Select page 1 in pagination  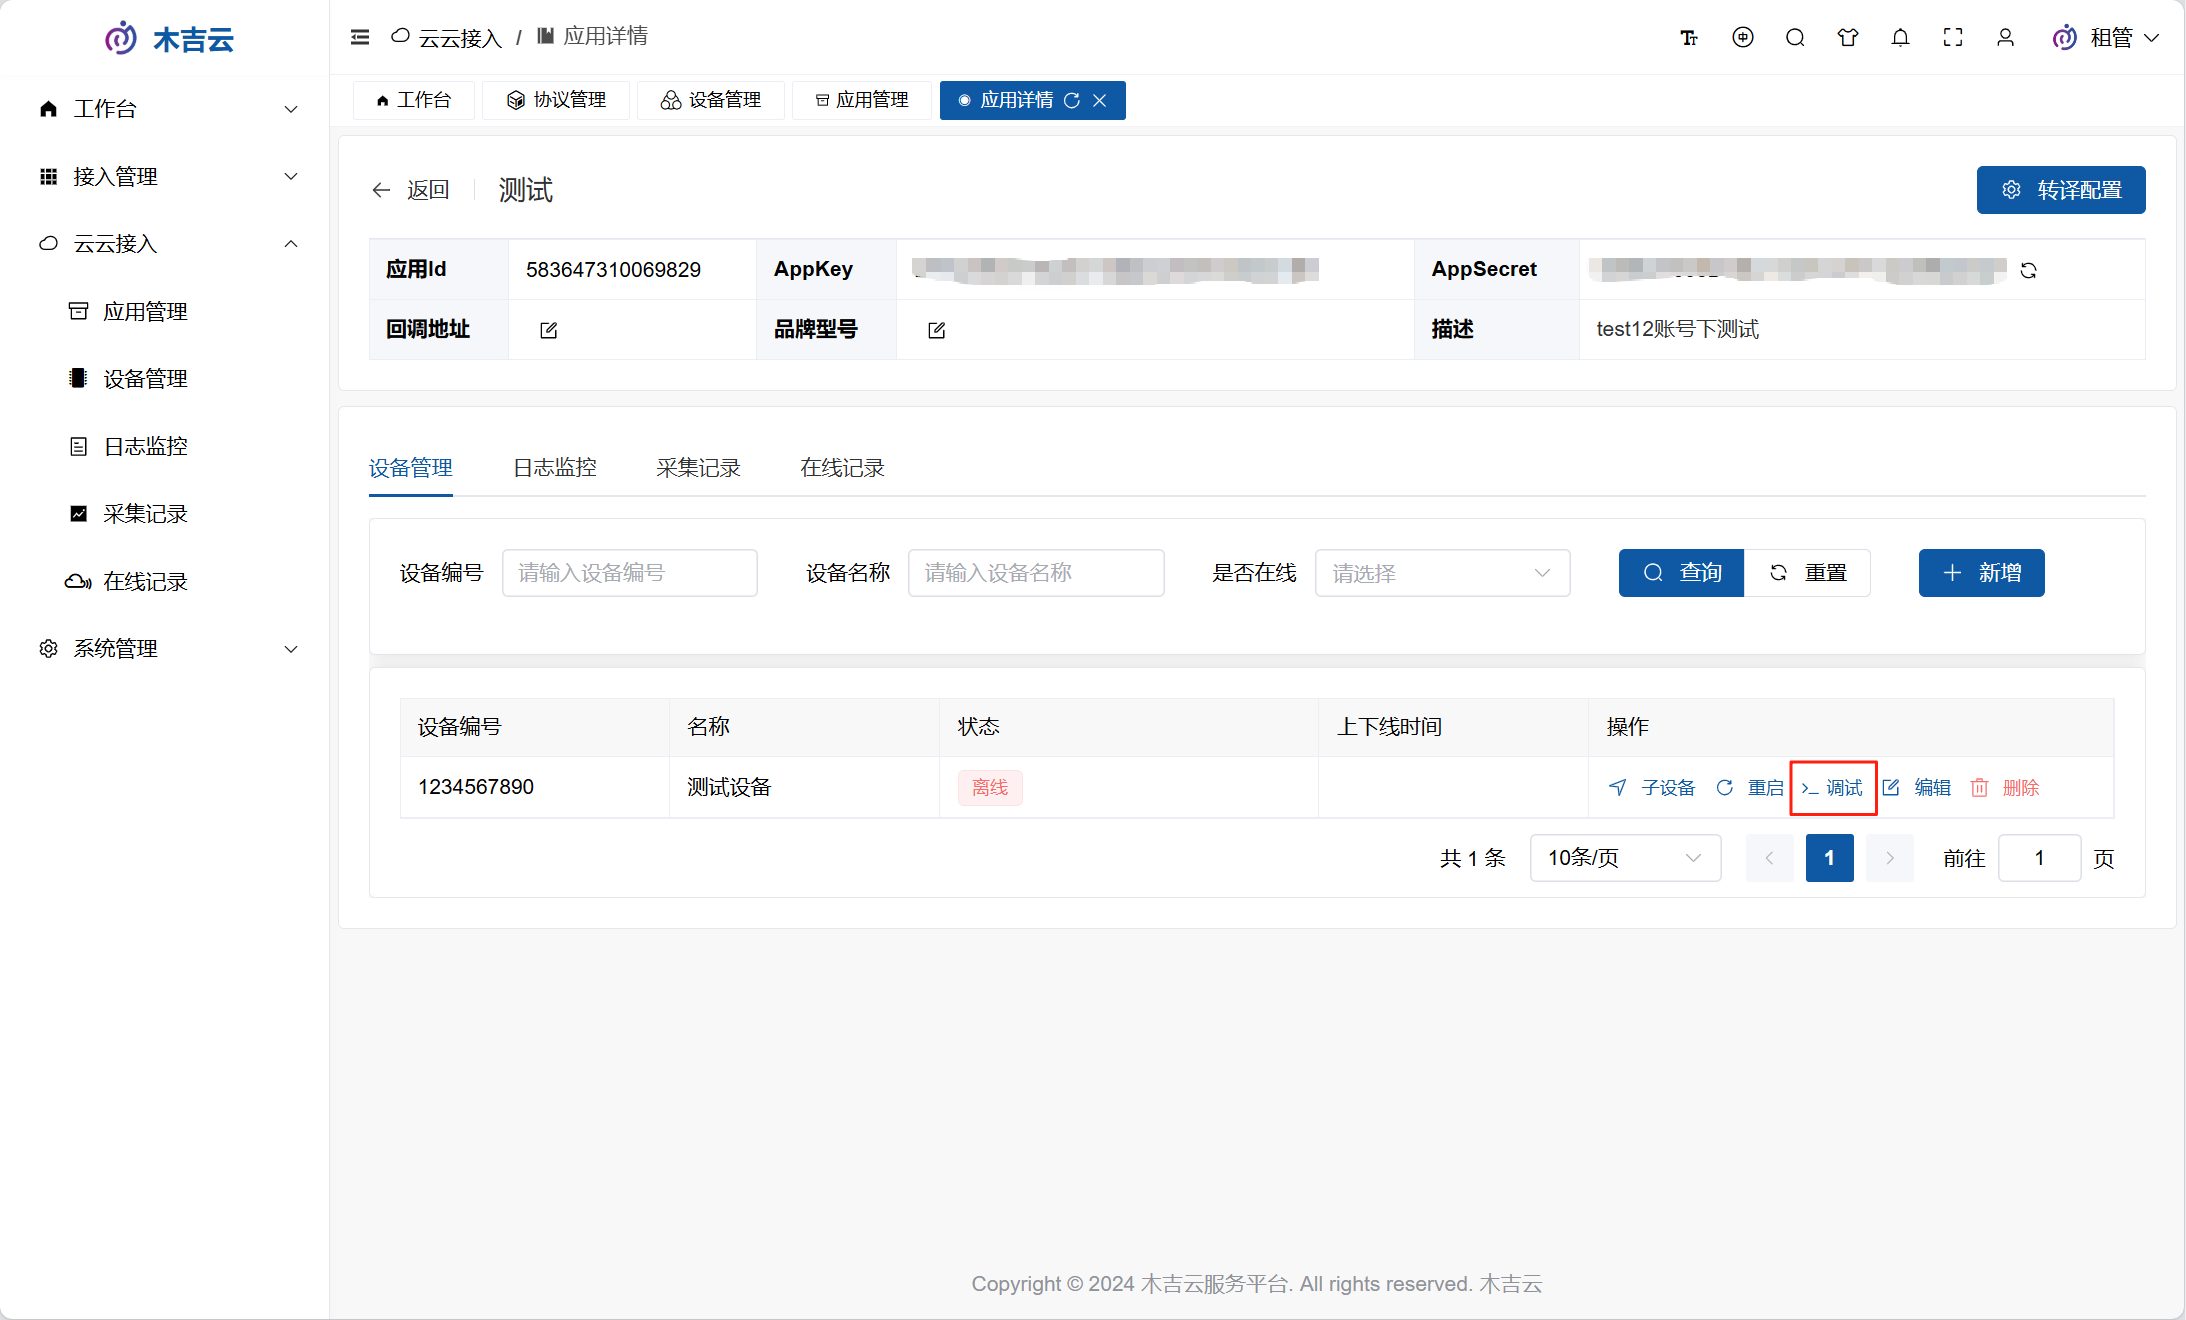point(1829,858)
